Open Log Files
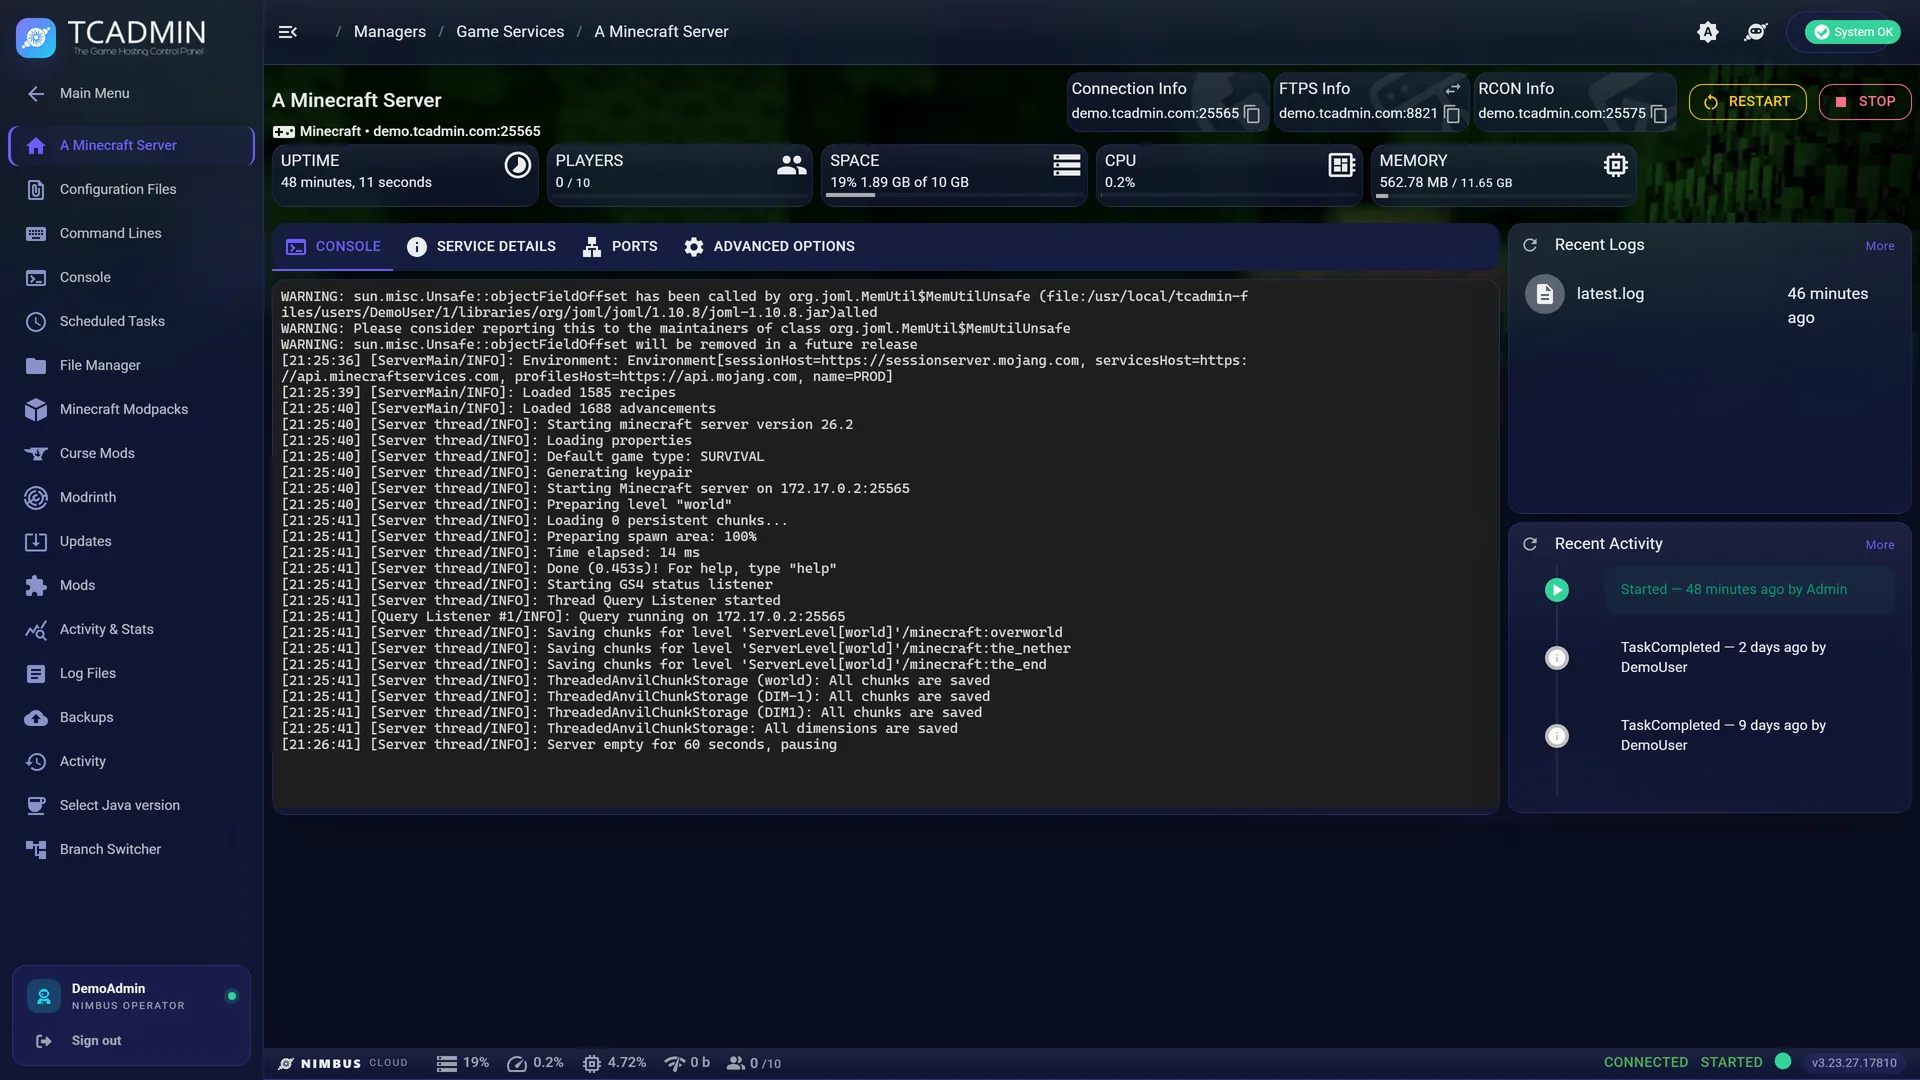Viewport: 1920px width, 1080px height. [x=131, y=674]
